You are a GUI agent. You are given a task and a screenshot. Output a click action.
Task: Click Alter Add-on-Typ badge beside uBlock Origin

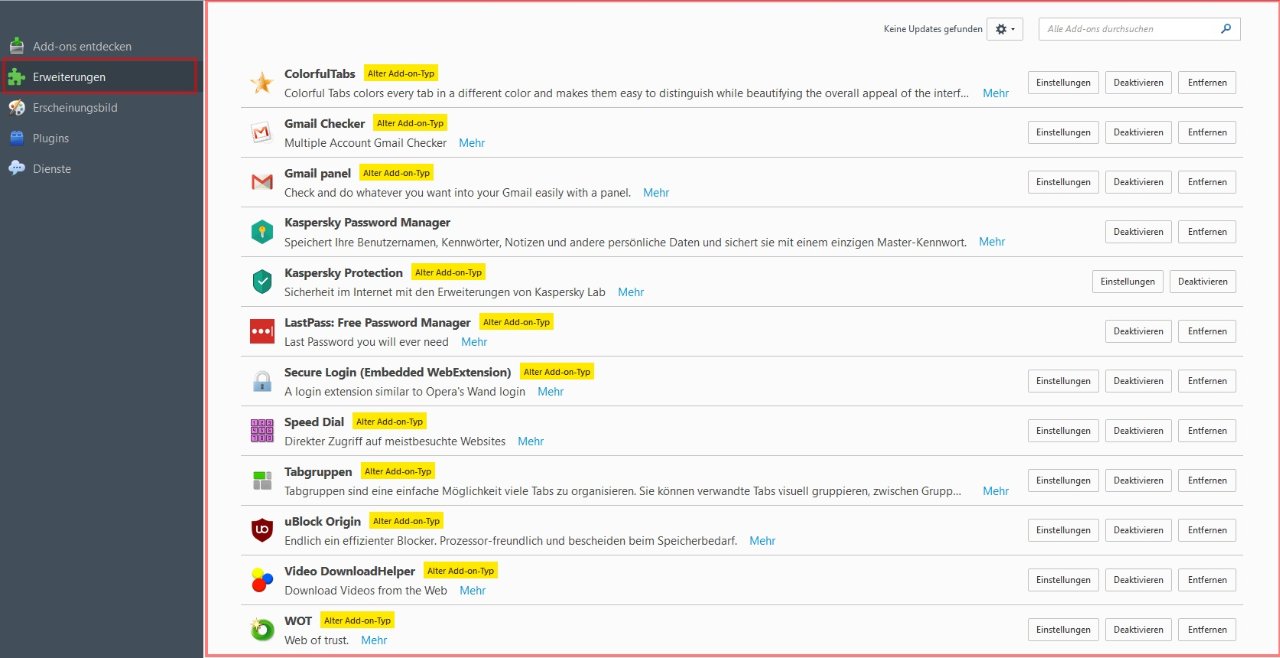406,521
